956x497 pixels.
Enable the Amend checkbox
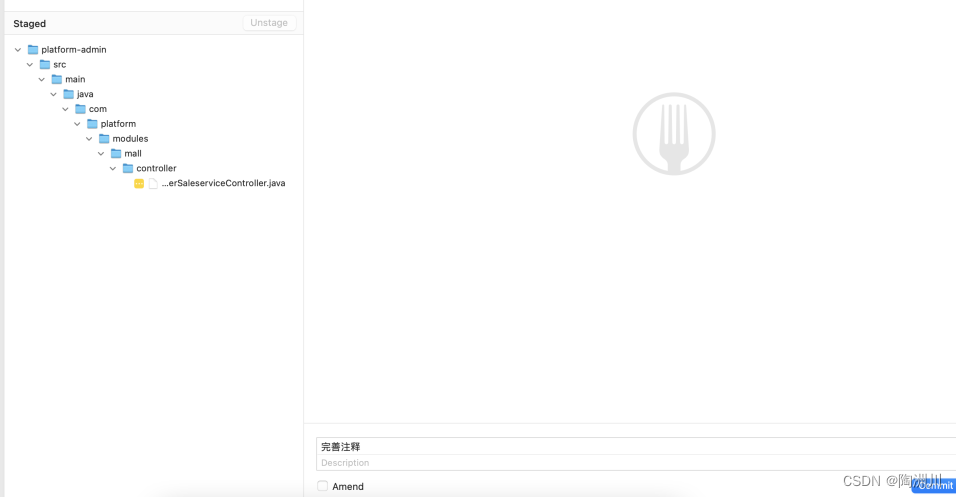click(x=323, y=486)
